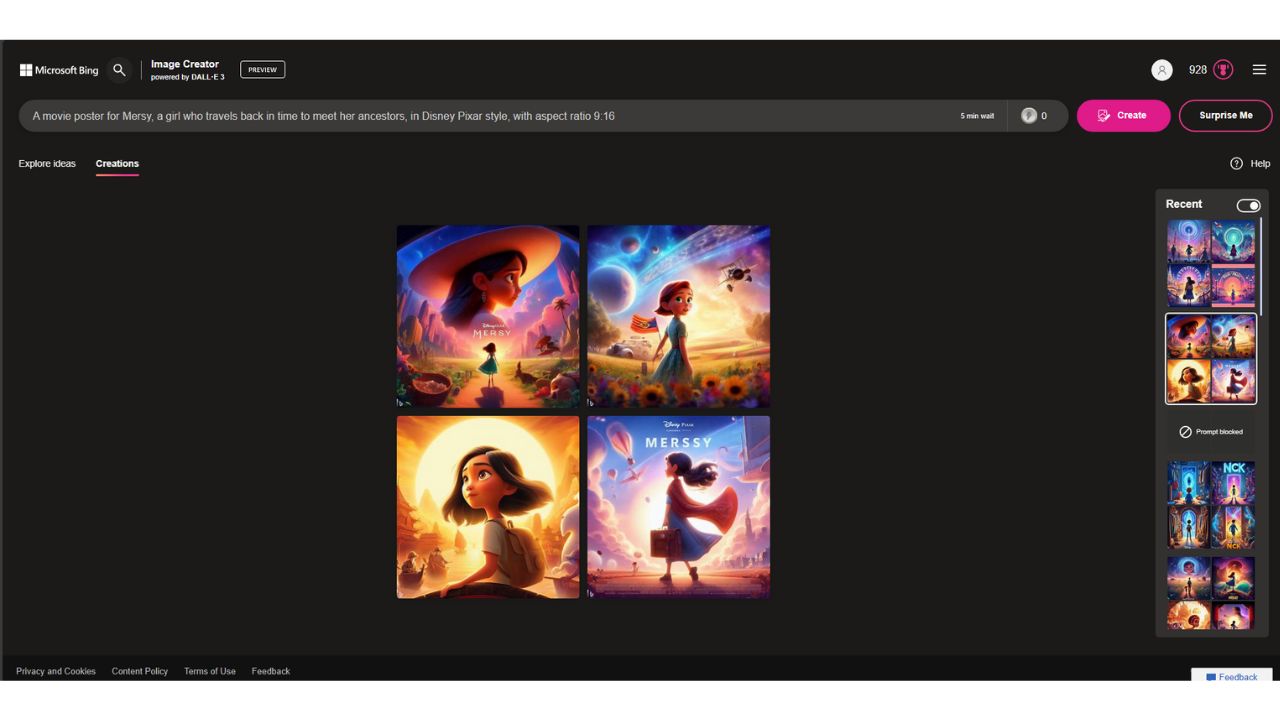Select the Creations tab
This screenshot has height=720, width=1280.
point(117,164)
